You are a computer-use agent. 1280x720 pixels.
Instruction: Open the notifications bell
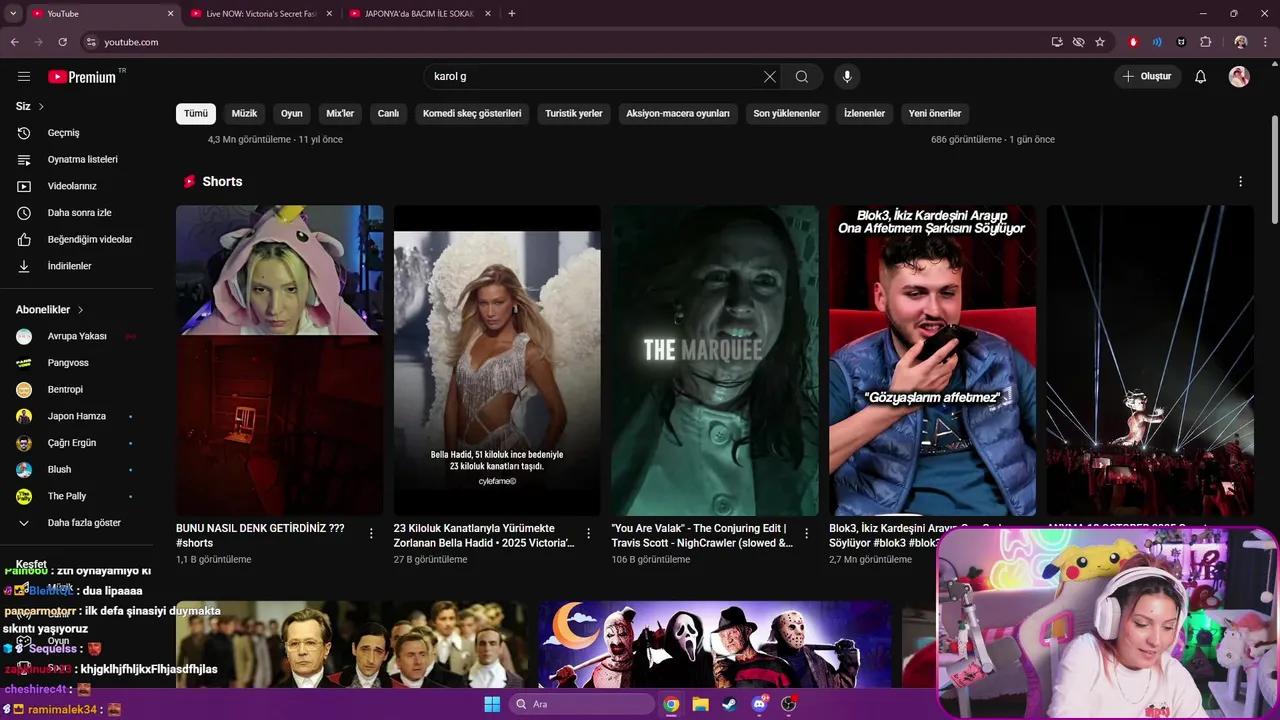click(x=1201, y=77)
